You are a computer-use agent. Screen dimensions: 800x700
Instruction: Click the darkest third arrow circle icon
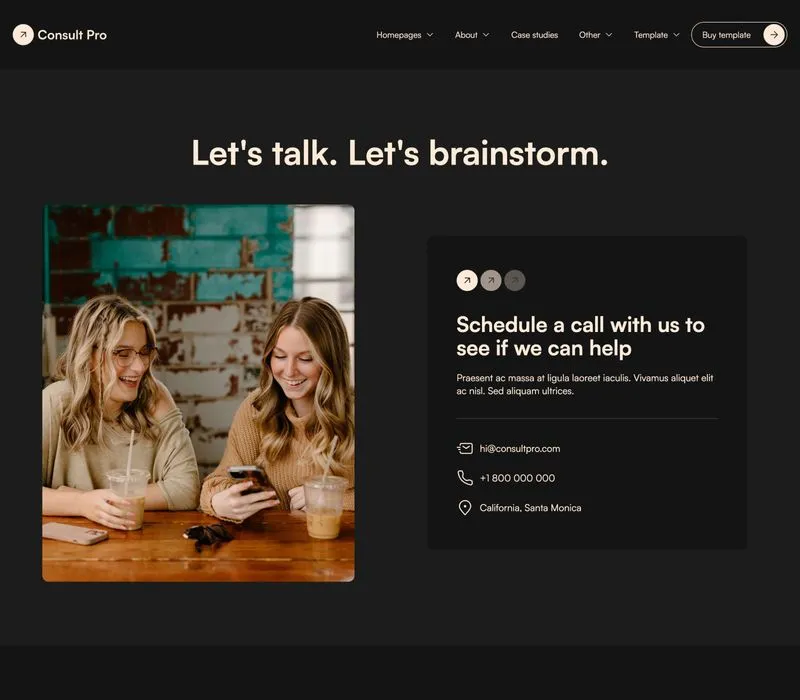pyautogui.click(x=515, y=280)
